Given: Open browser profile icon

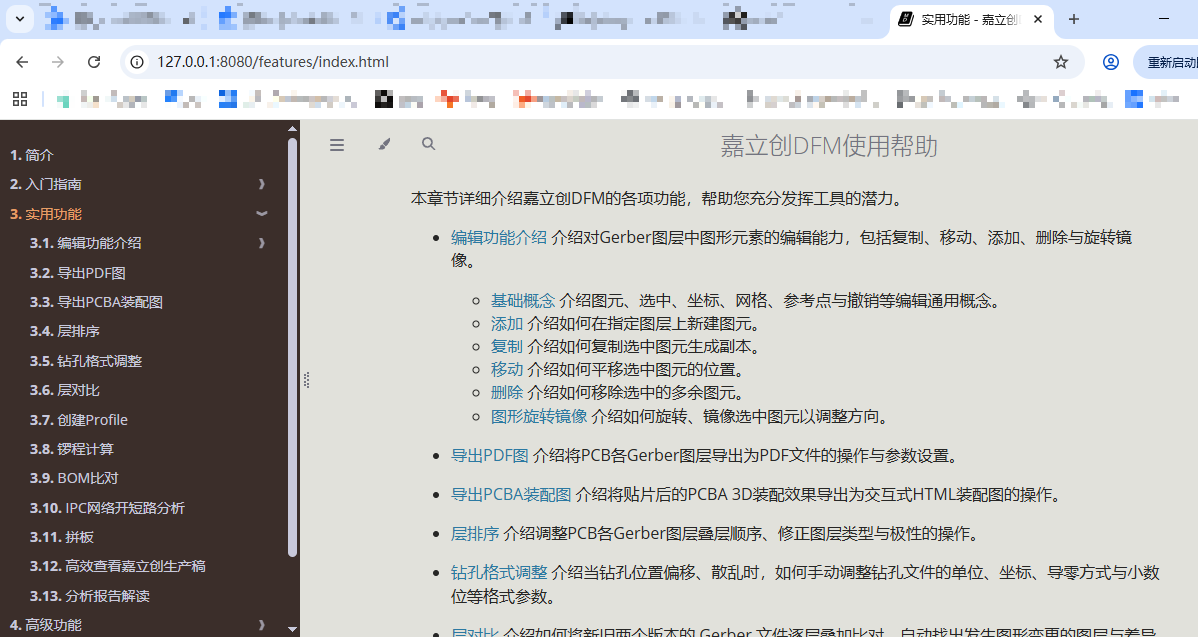Looking at the screenshot, I should 1111,62.
